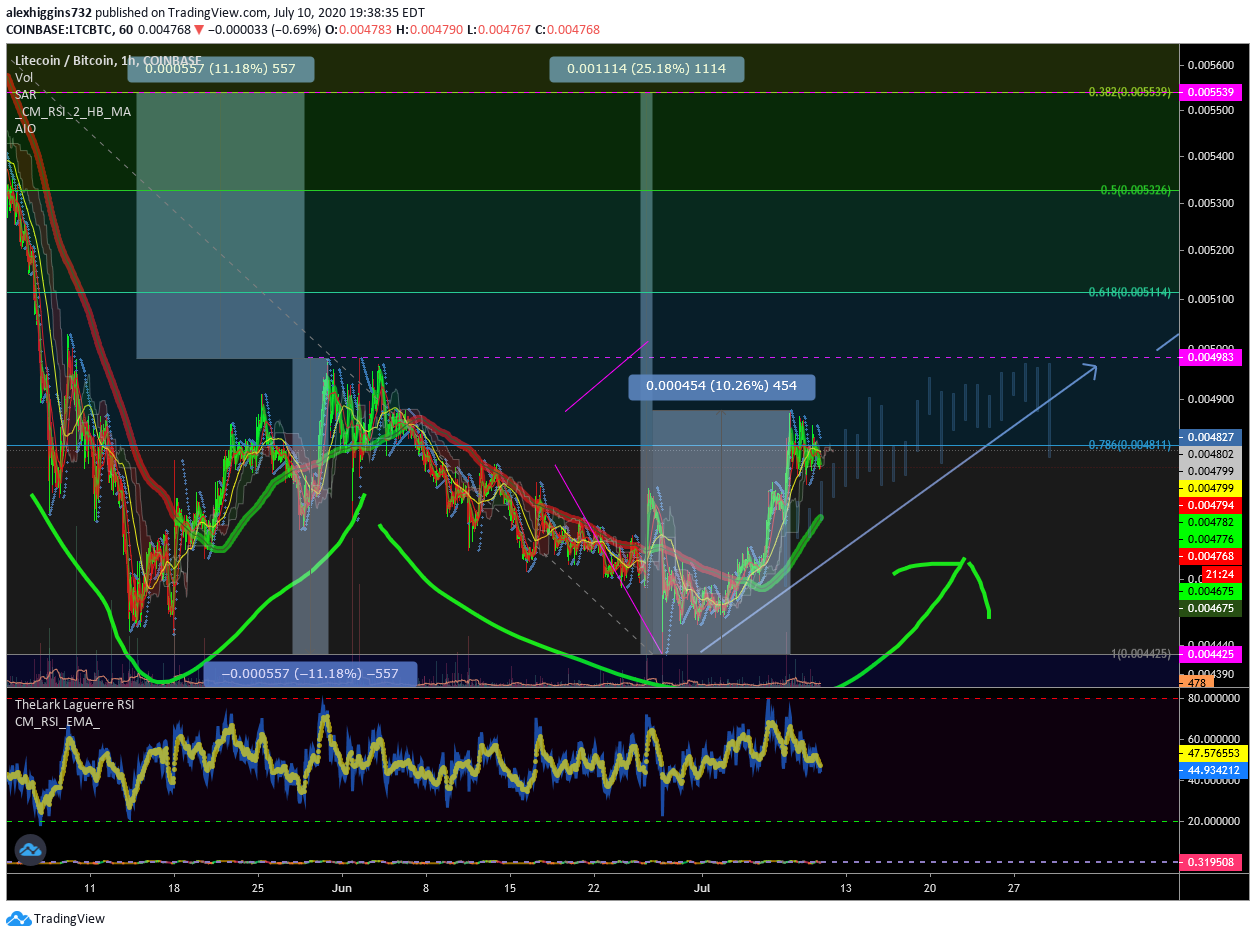1256x937 pixels.
Task: Click the H:0.004790 high value in header
Action: [428, 30]
